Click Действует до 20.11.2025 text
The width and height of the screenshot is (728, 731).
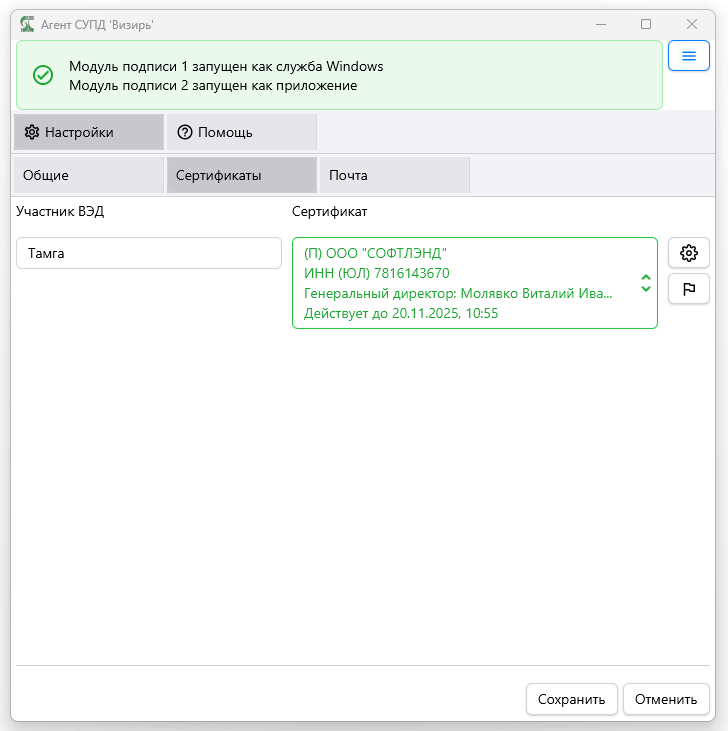click(401, 313)
